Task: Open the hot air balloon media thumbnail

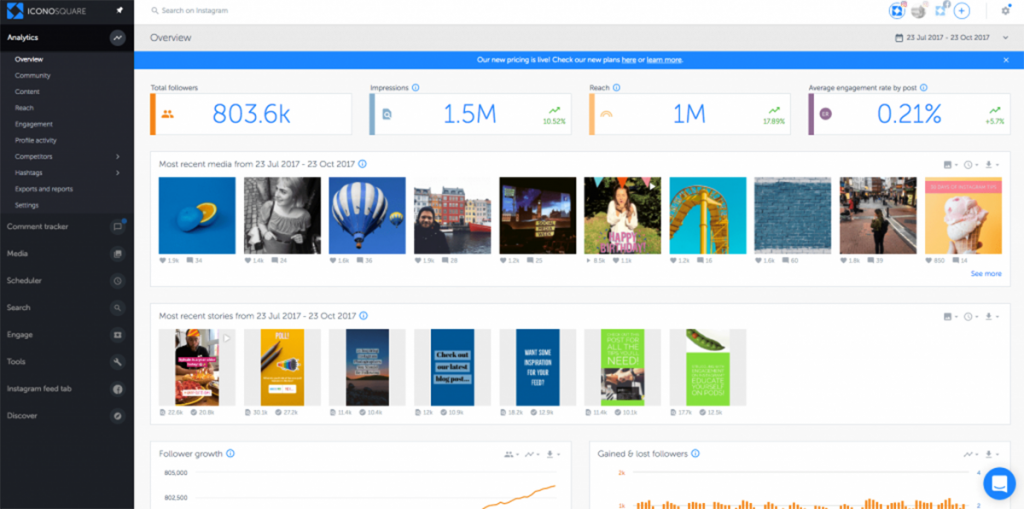Action: tap(367, 216)
